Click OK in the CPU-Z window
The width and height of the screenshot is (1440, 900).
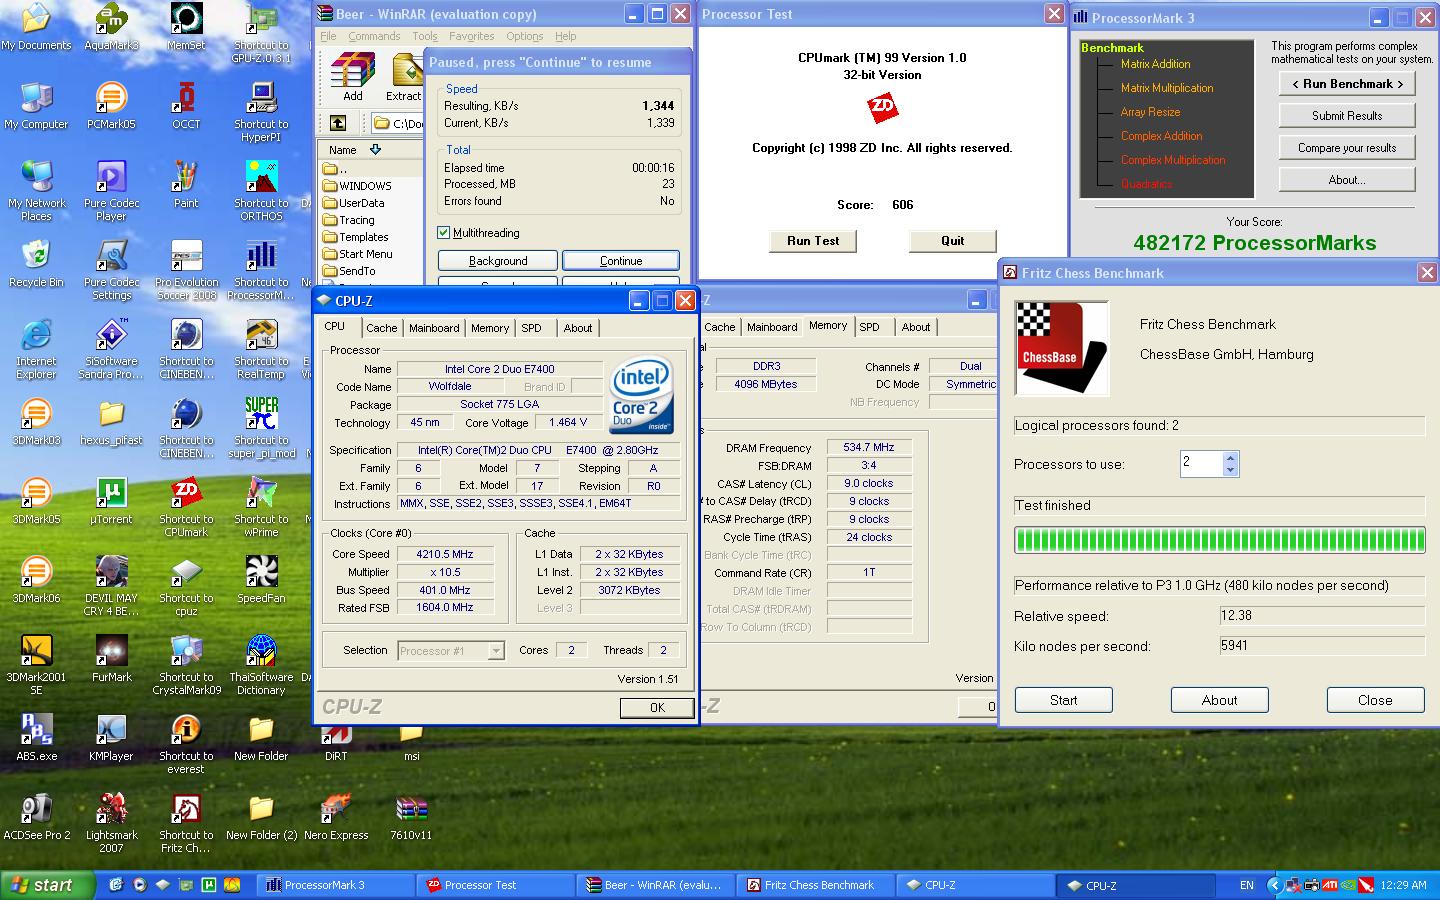coord(657,708)
